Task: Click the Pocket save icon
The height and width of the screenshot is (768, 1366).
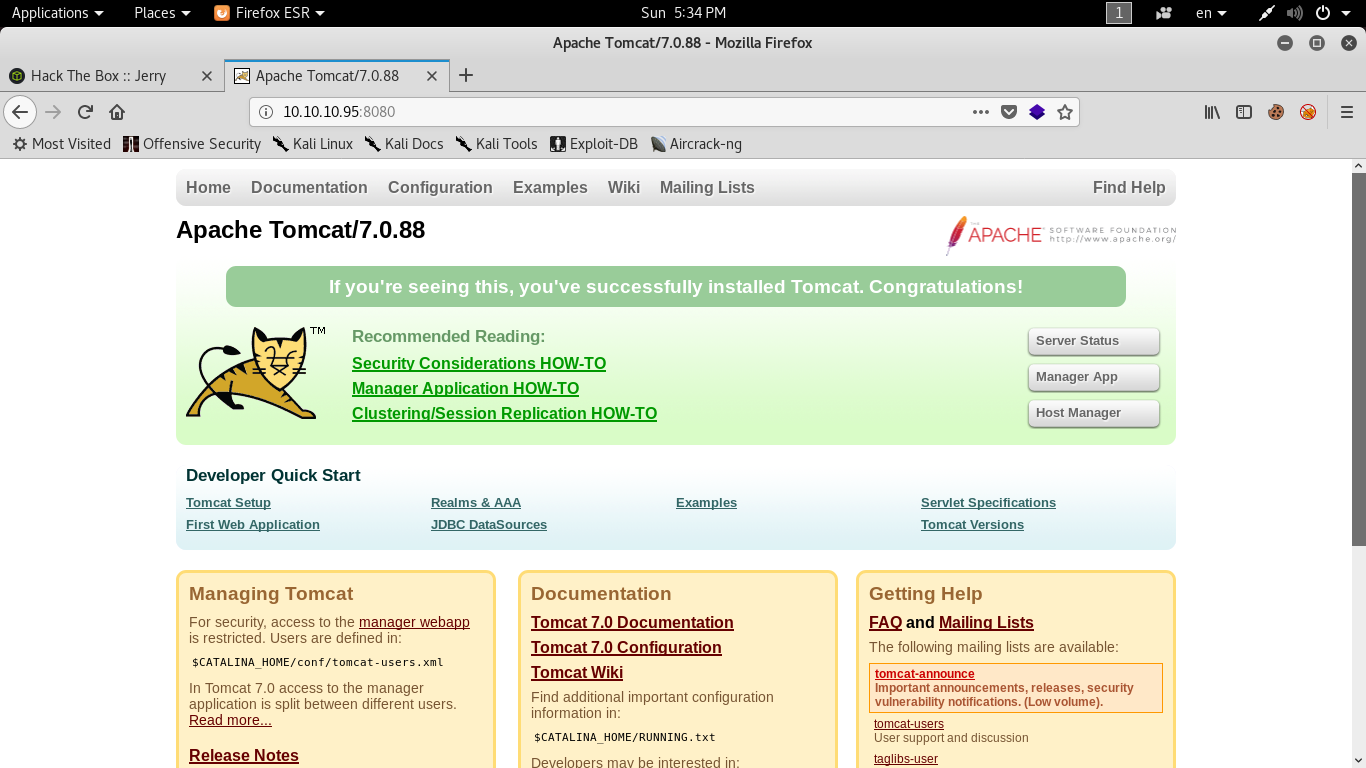Action: (x=1009, y=112)
